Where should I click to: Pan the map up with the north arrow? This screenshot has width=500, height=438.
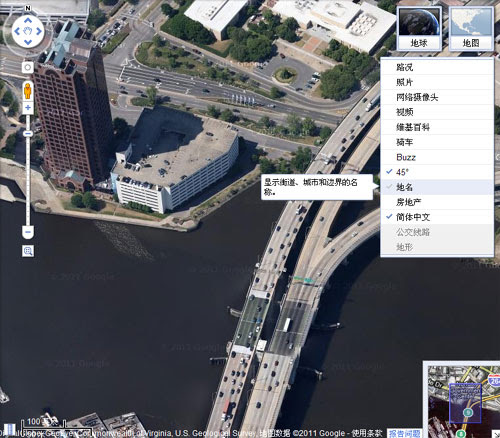[28, 20]
